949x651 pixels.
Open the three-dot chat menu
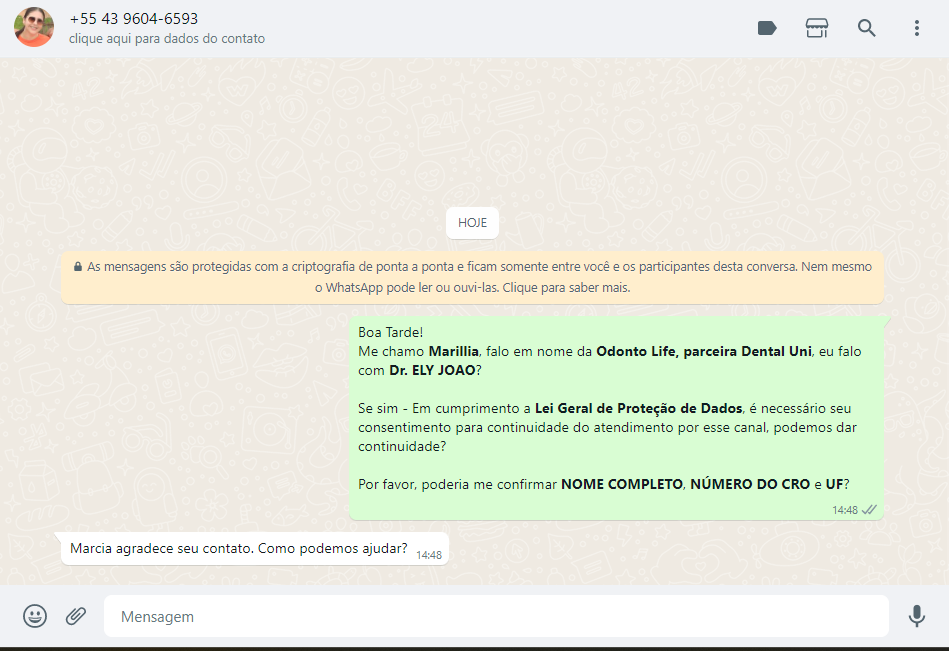pyautogui.click(x=916, y=28)
